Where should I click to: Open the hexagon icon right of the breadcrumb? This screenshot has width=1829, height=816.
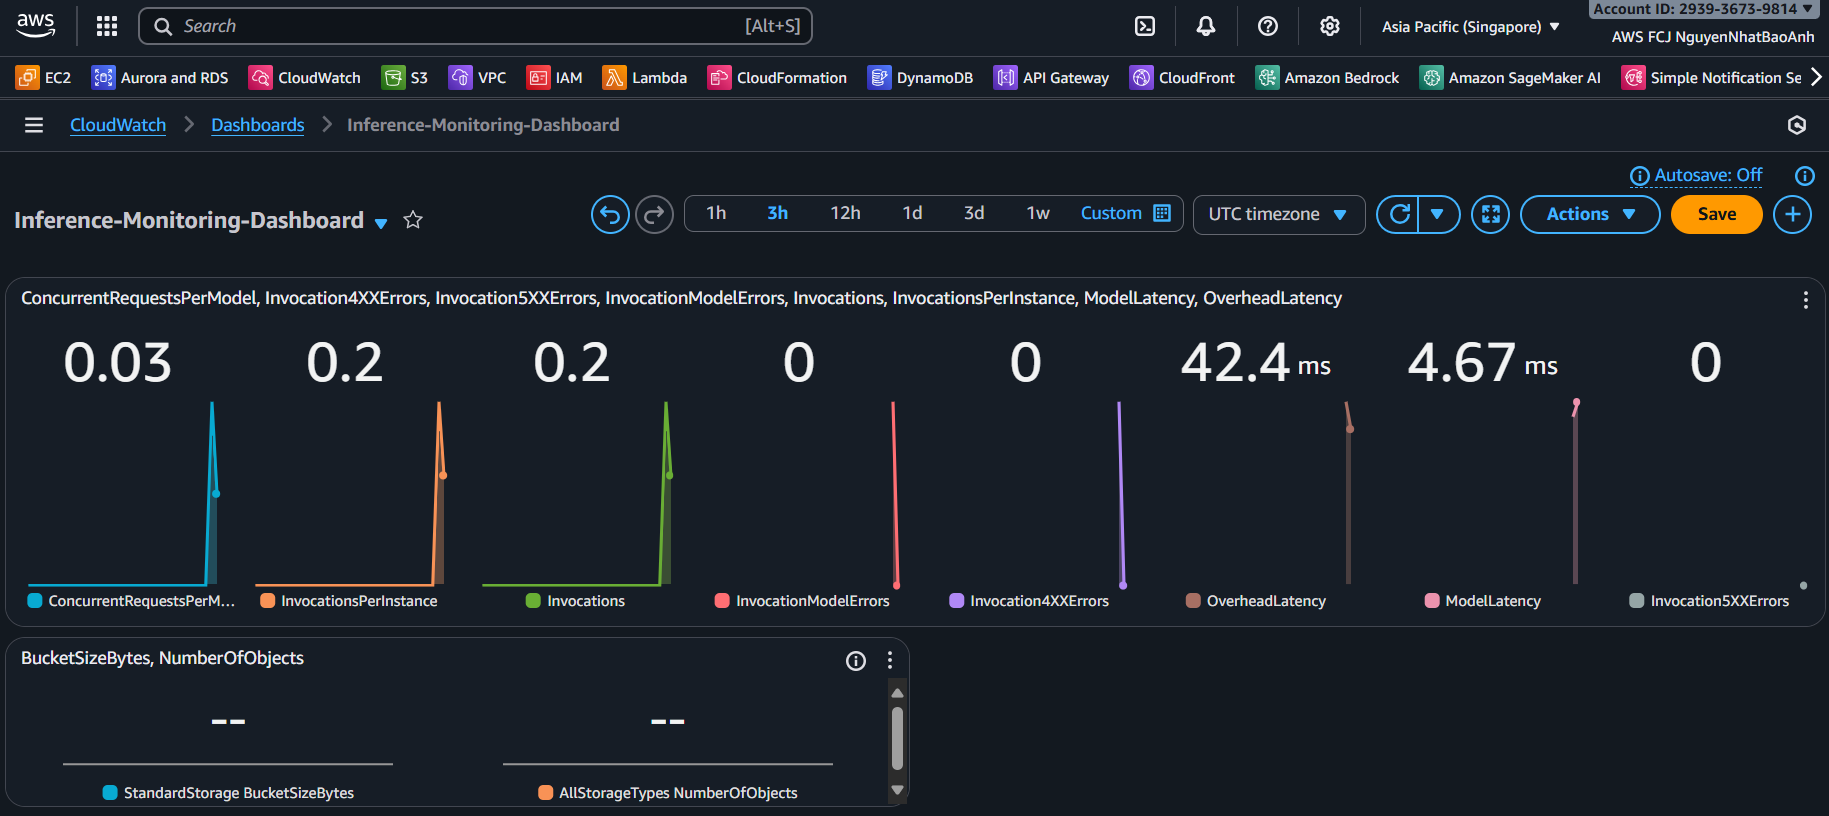click(x=1797, y=125)
